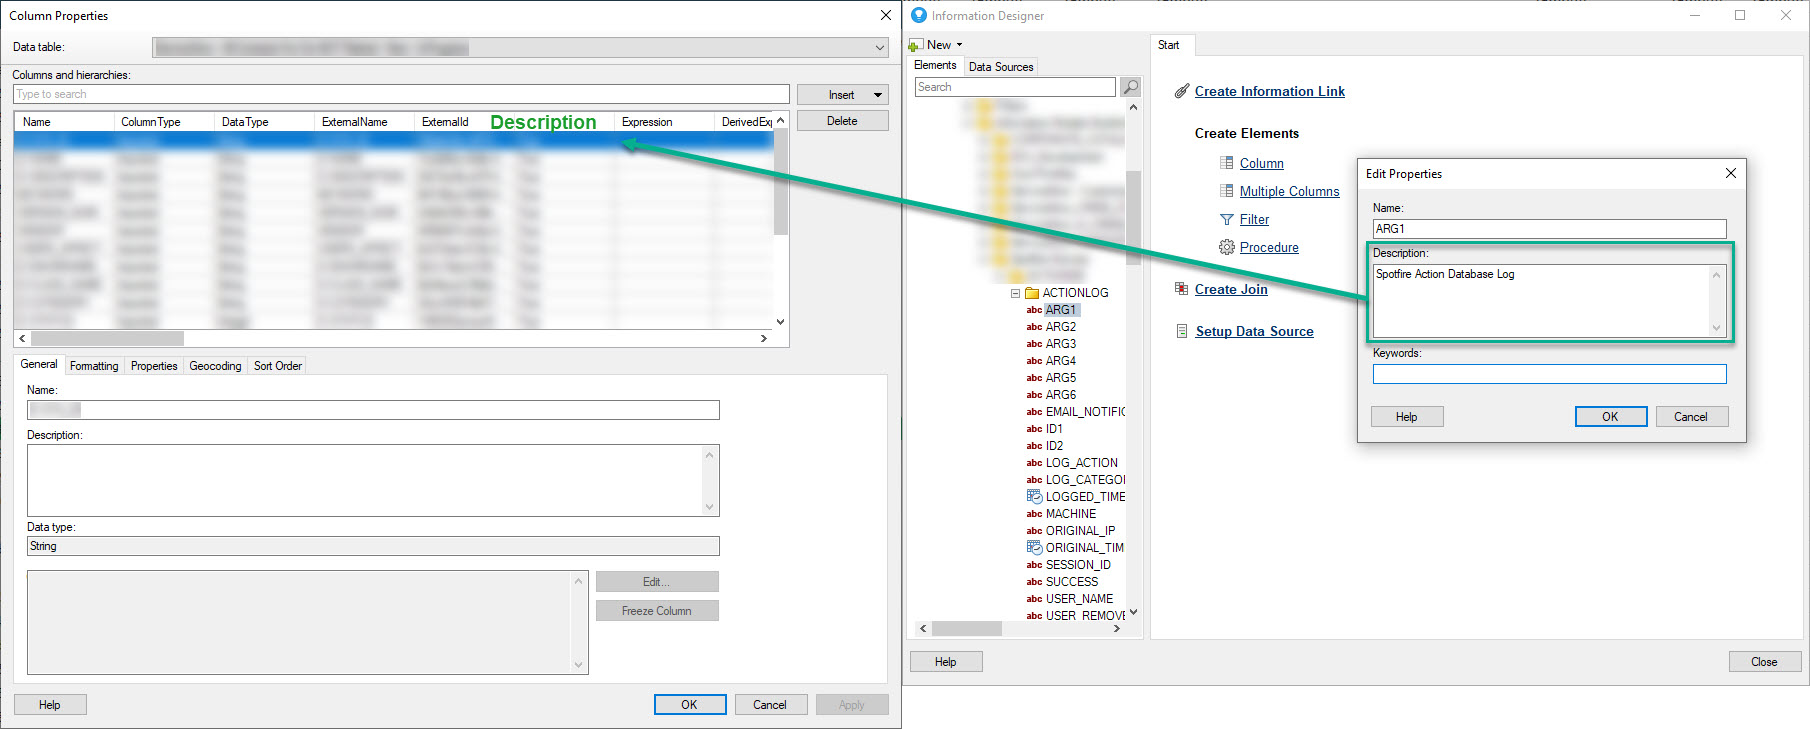This screenshot has height=729, width=1810.
Task: Click the Setup Data Source icon
Action: (1182, 331)
